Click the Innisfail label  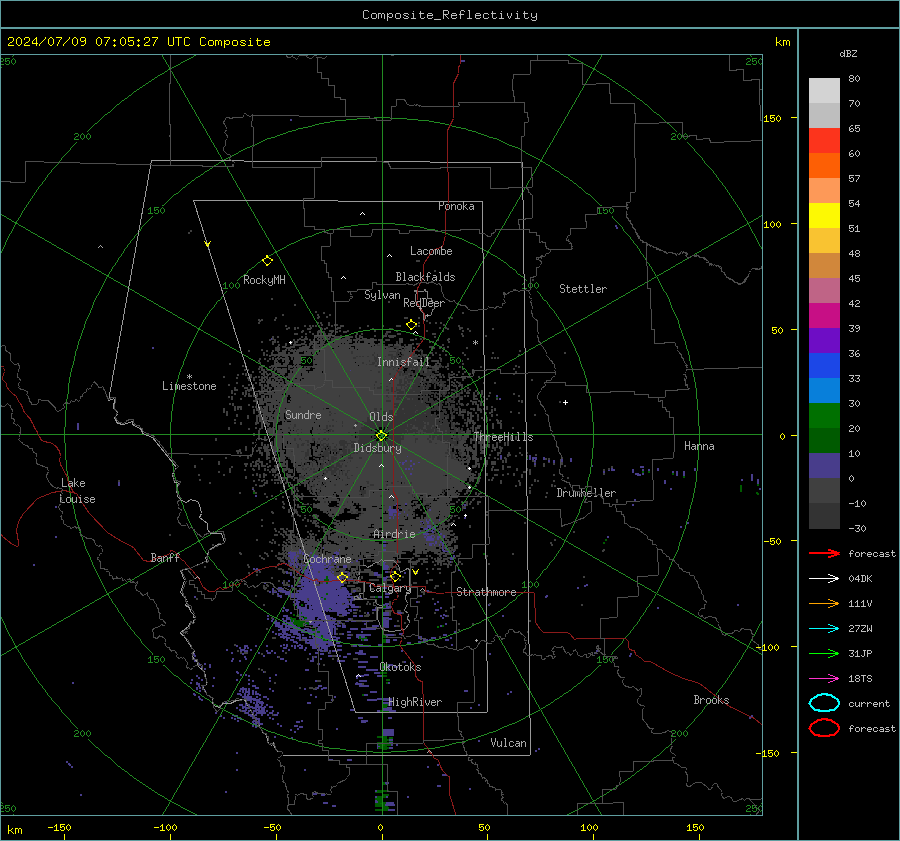click(x=404, y=362)
